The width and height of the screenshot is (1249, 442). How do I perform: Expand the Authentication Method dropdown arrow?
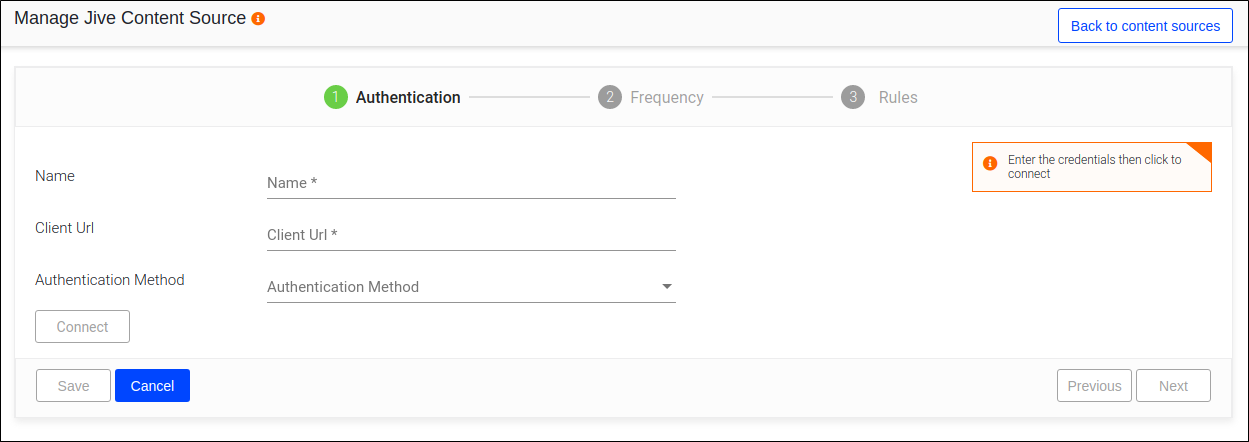(667, 287)
